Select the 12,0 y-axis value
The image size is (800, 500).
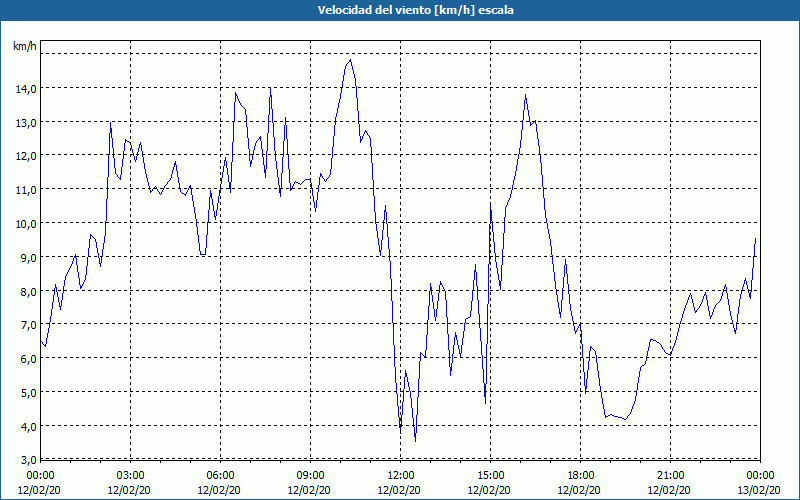point(26,156)
